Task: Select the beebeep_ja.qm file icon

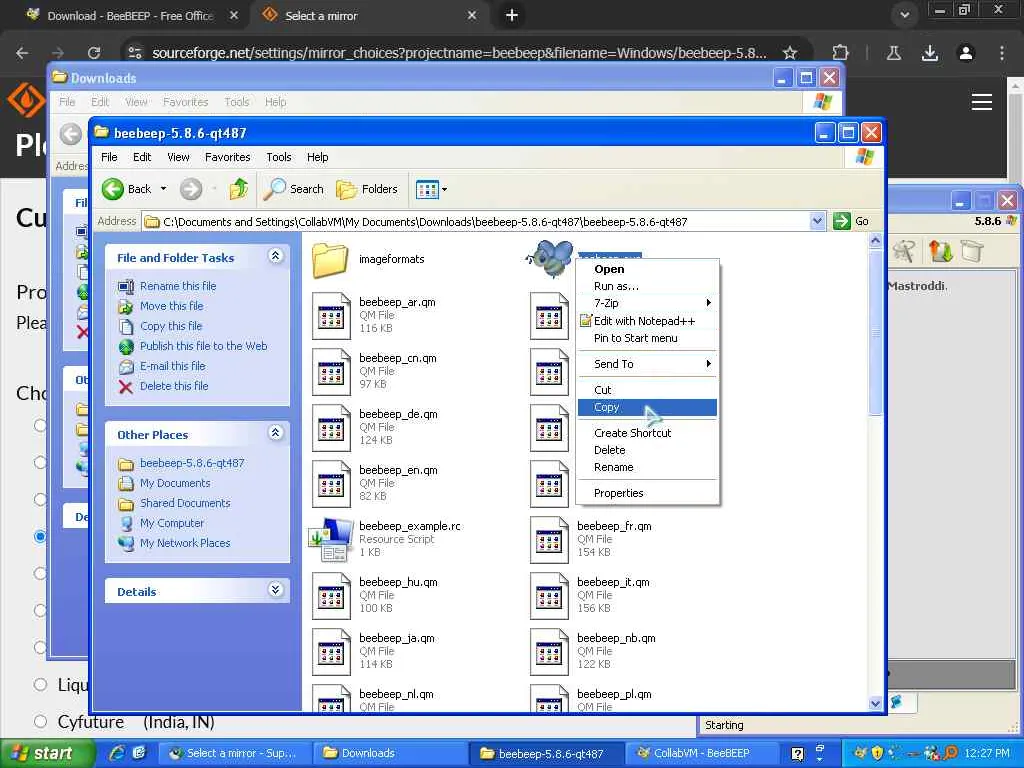Action: click(331, 652)
